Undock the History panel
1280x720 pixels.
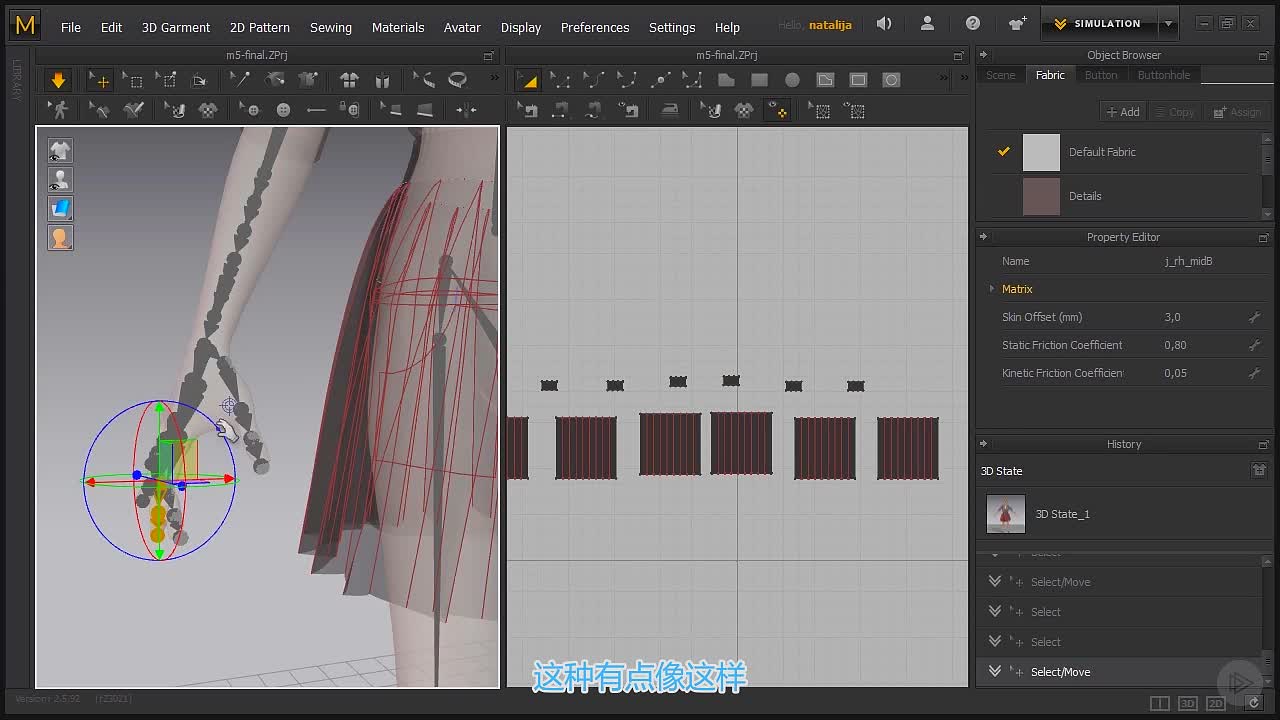pyautogui.click(x=1264, y=444)
